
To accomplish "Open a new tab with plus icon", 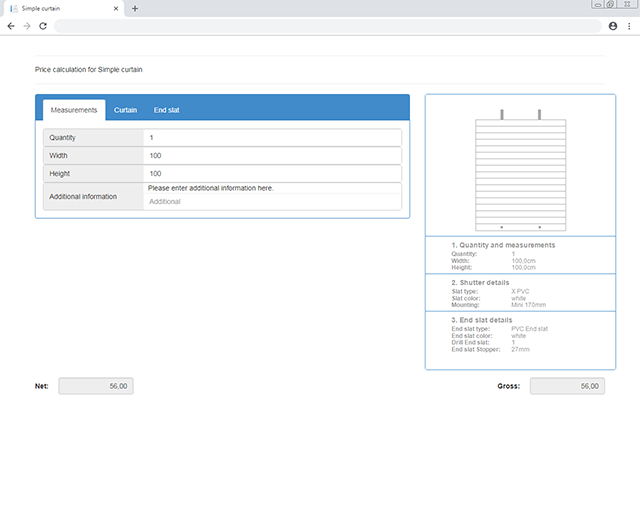I will click(x=135, y=8).
